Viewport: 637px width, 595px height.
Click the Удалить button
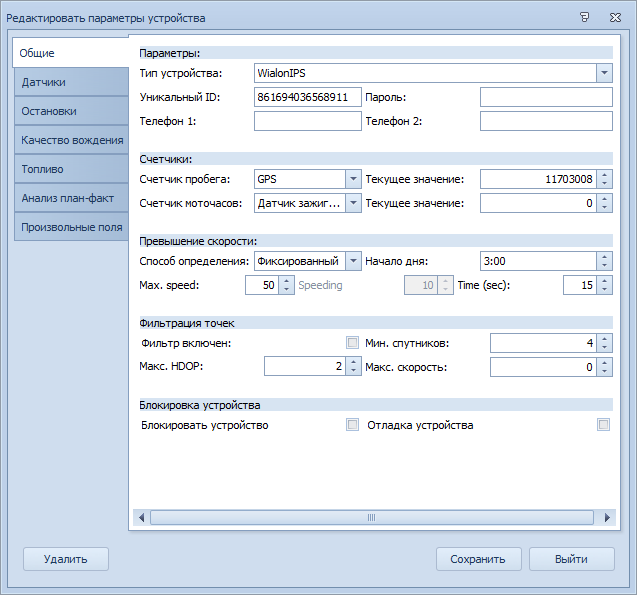[66, 559]
